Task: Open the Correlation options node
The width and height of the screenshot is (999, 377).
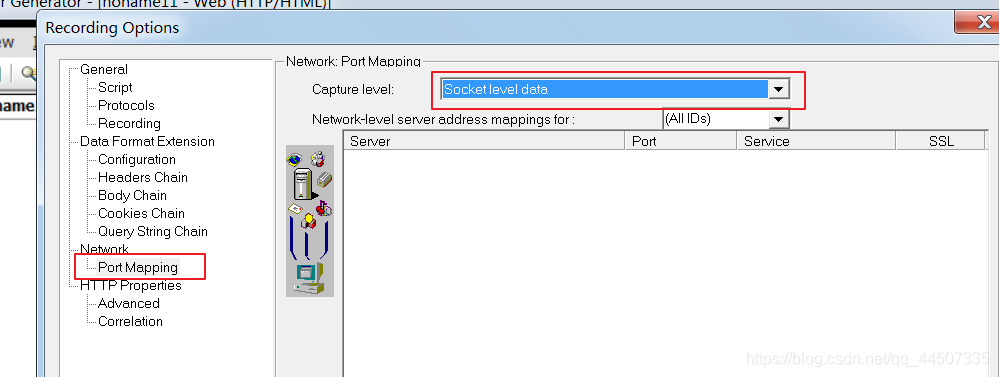Action: (131, 321)
